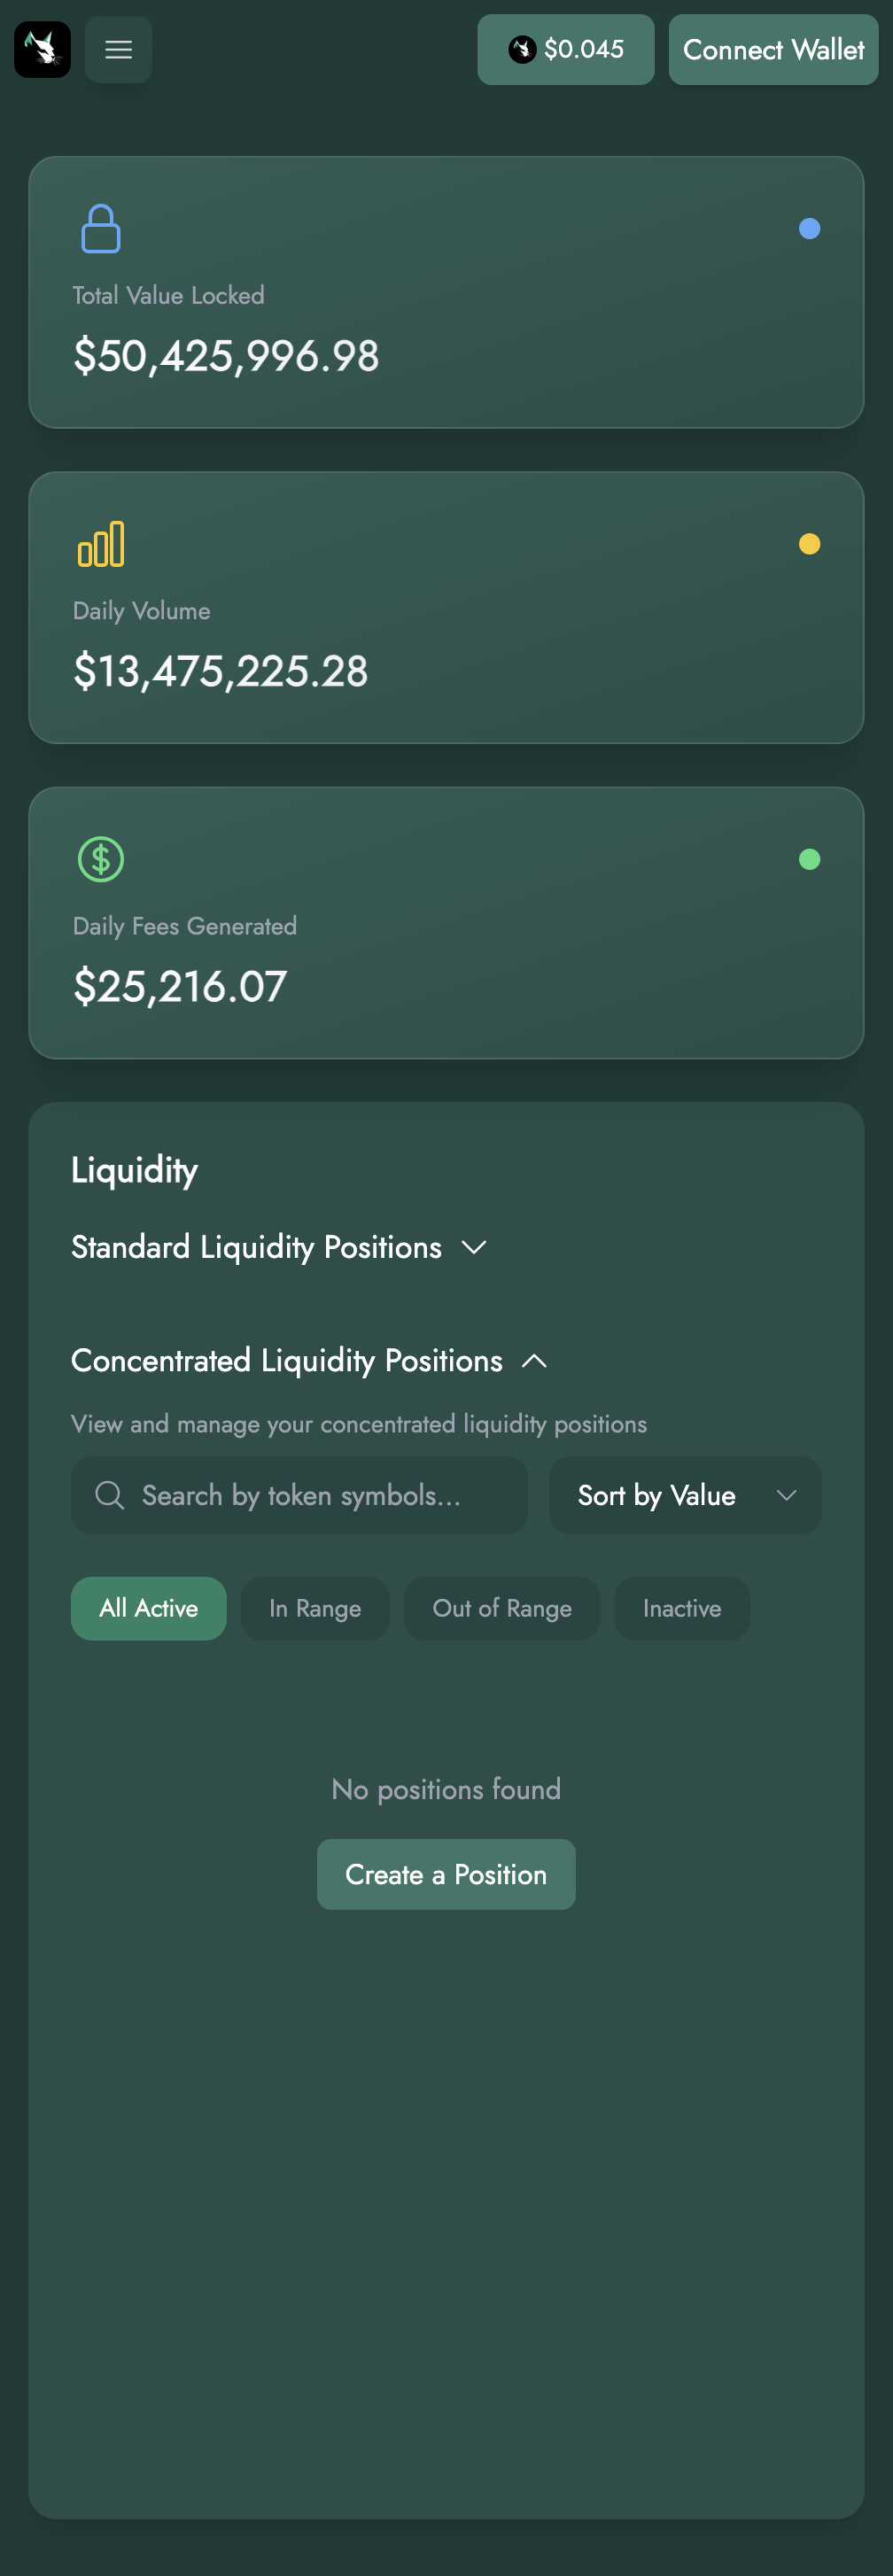Switch to the Inactive filter tab
893x2576 pixels.
pyautogui.click(x=682, y=1608)
